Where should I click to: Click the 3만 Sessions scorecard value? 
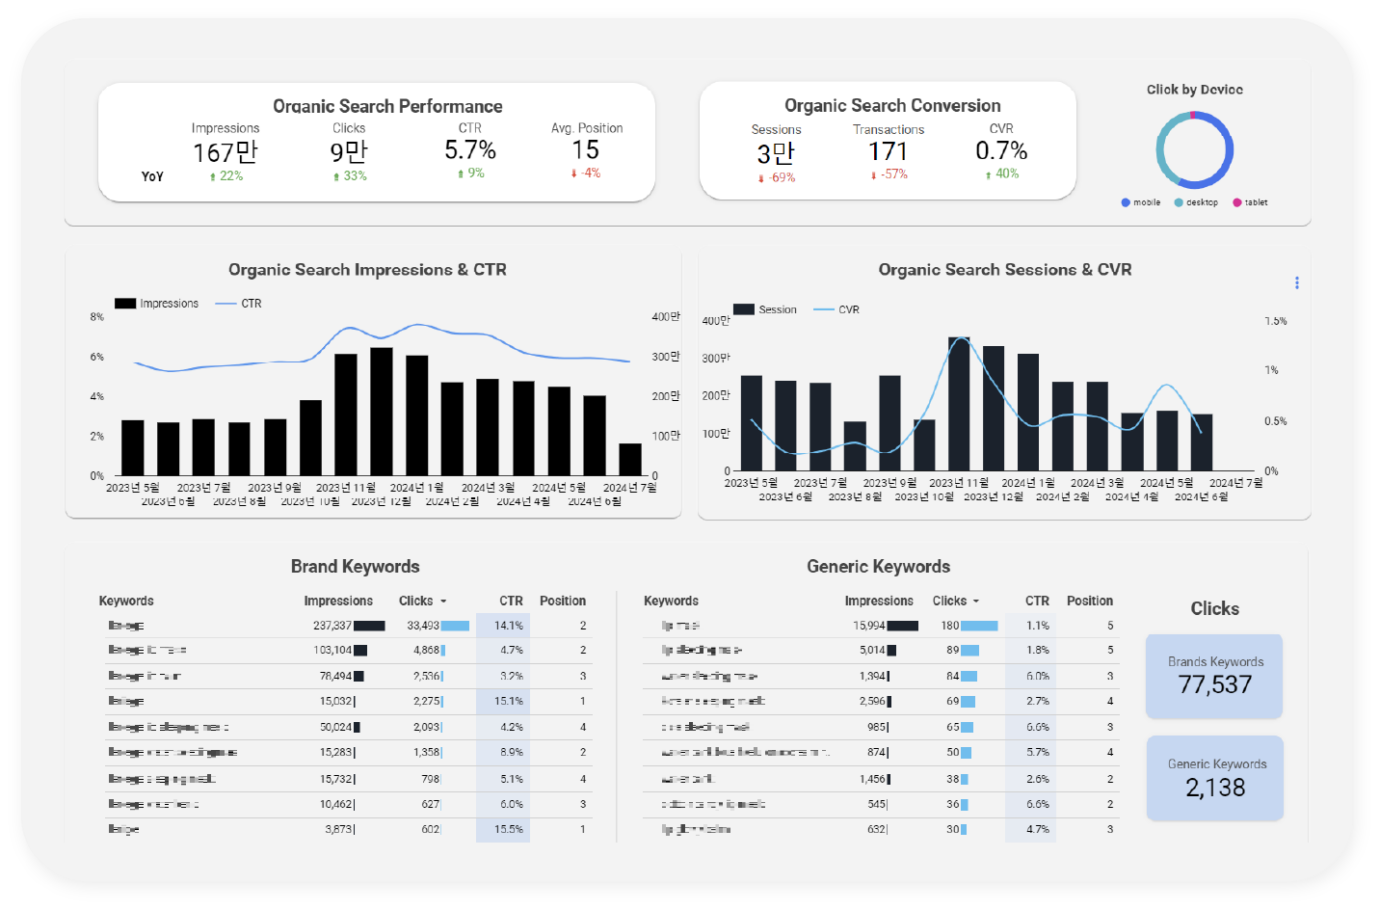776,153
